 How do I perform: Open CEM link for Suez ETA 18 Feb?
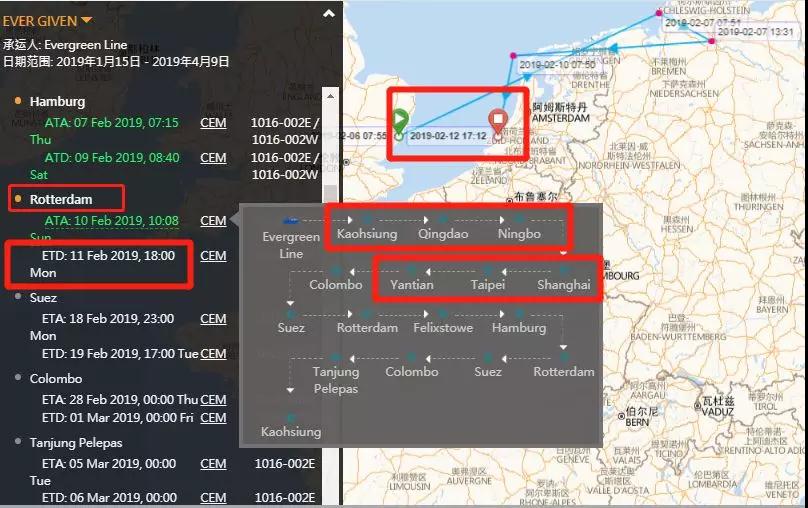(213, 319)
